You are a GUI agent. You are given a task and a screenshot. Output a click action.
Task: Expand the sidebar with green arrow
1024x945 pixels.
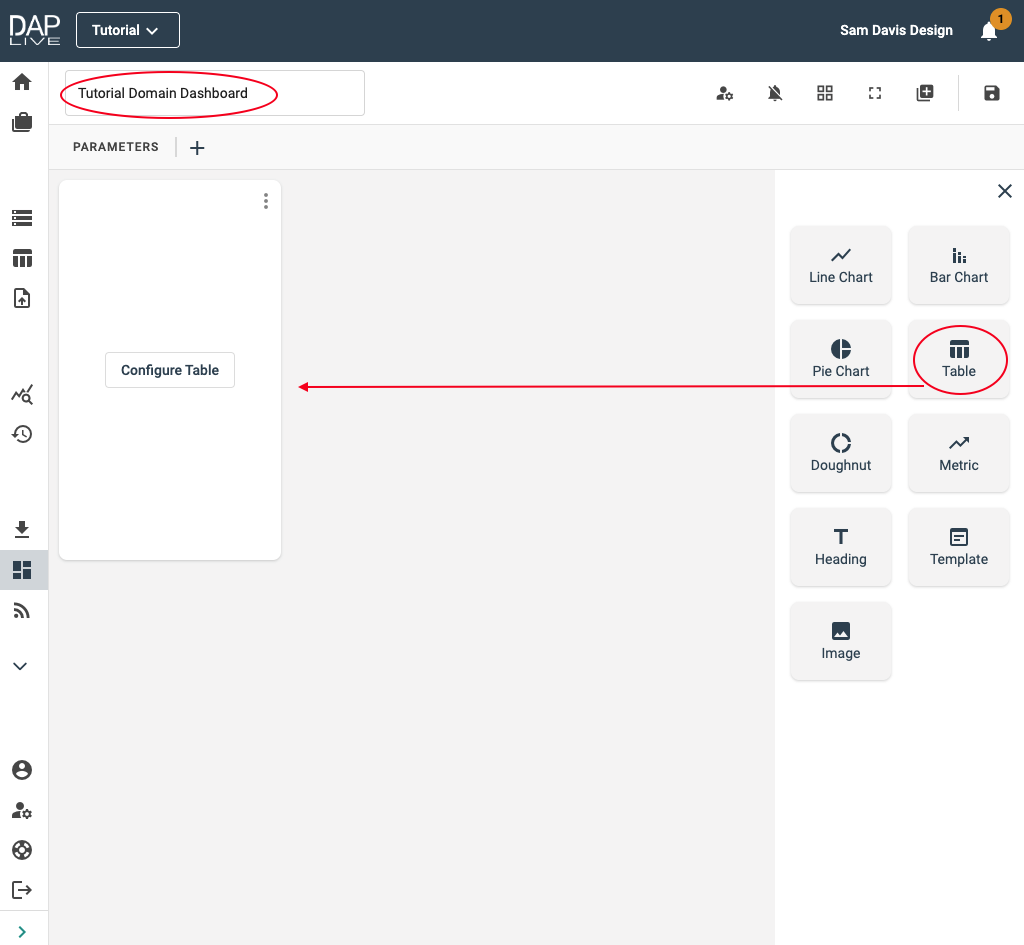coord(22,931)
